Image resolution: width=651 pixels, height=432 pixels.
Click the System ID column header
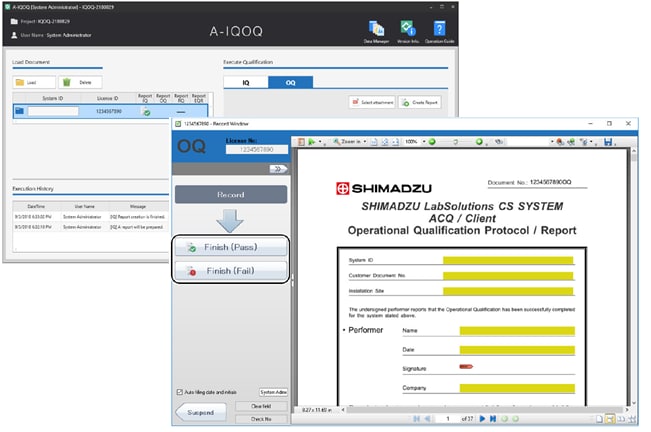pos(53,98)
